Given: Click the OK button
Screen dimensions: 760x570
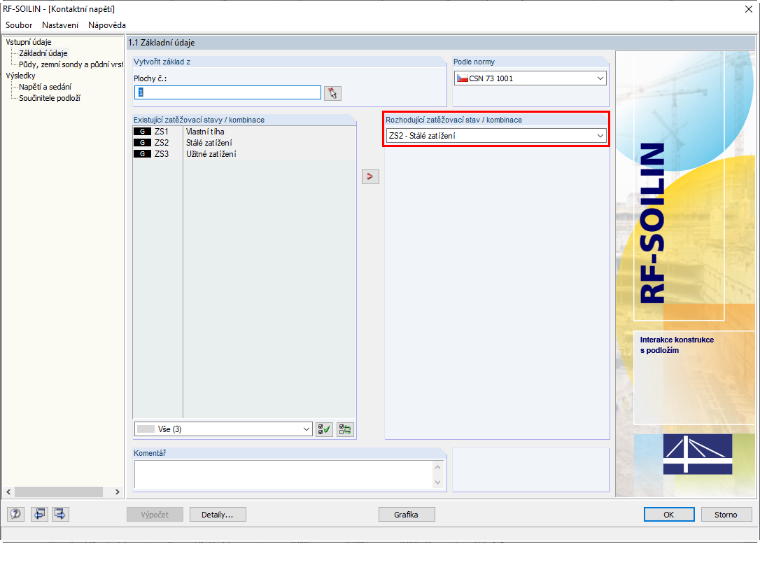Looking at the screenshot, I should [669, 515].
